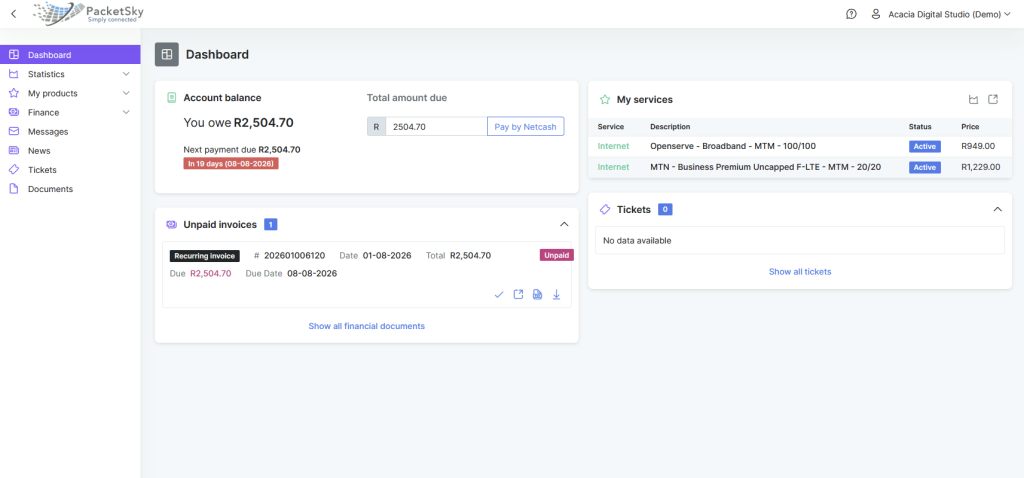Click the red In 19 days badge
The height and width of the screenshot is (478, 1024).
tap(231, 163)
